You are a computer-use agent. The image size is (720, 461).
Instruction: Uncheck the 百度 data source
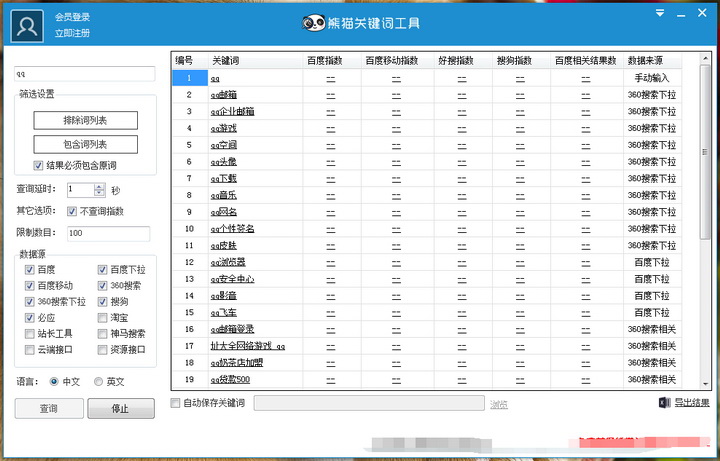pos(30,270)
